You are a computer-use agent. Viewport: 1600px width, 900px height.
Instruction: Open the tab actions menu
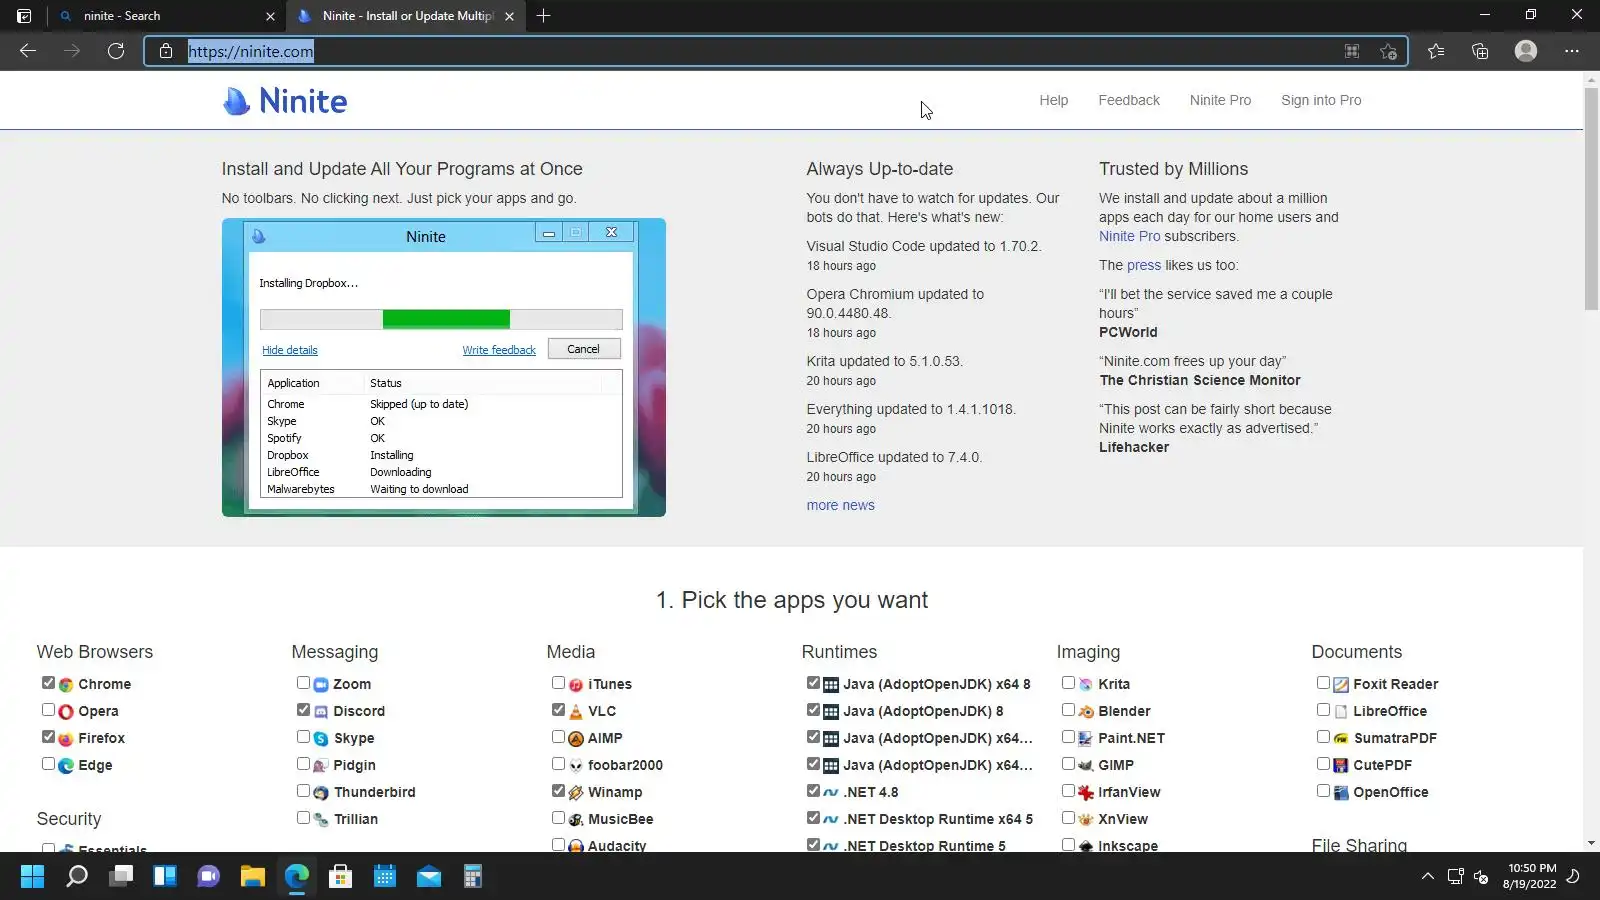pyautogui.click(x=24, y=16)
